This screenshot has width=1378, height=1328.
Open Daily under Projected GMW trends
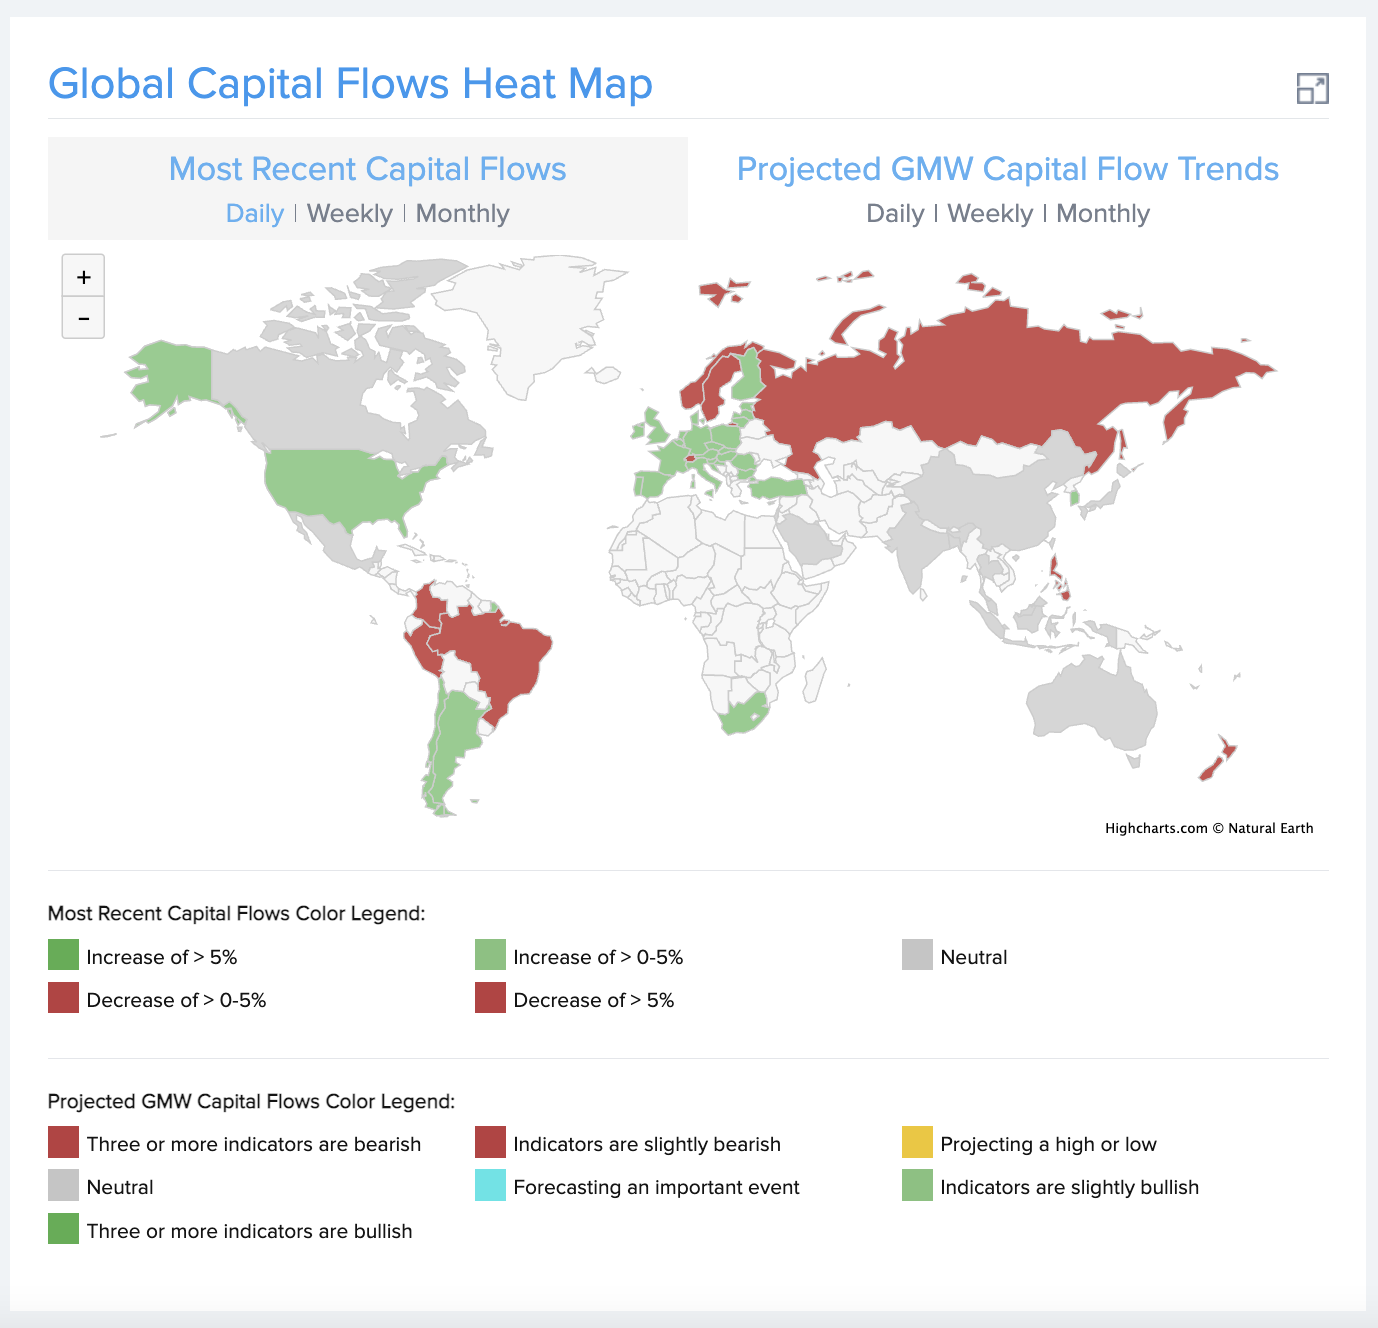tap(896, 213)
